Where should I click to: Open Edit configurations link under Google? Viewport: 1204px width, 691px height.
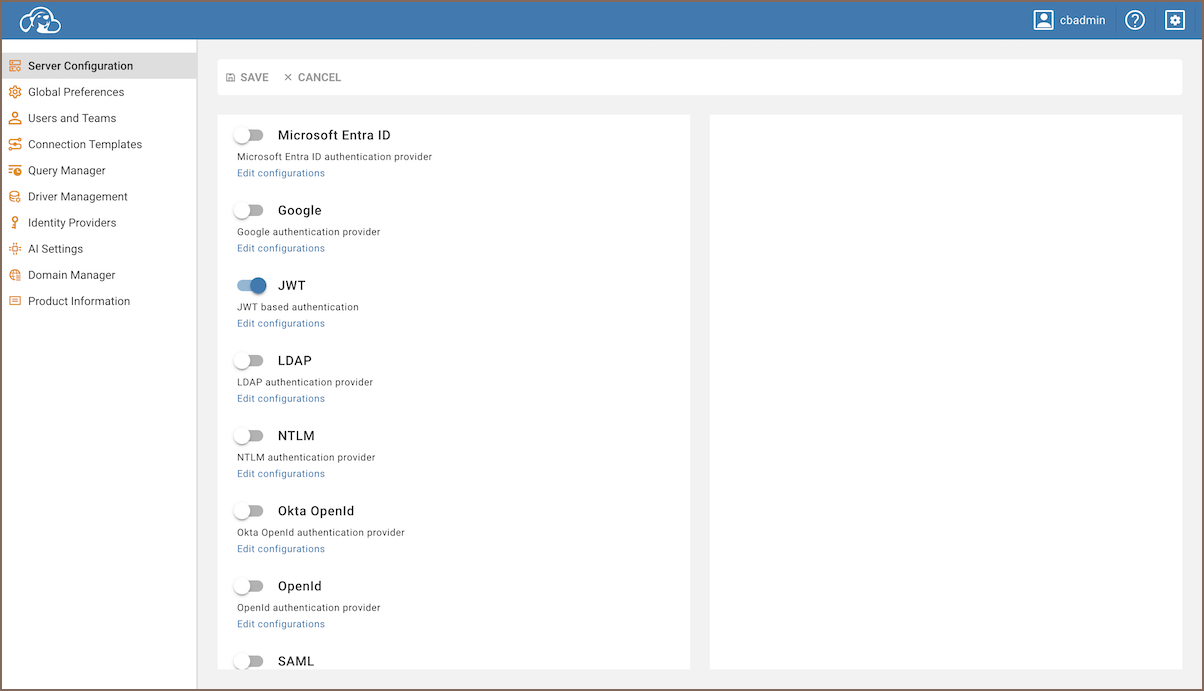(x=281, y=248)
